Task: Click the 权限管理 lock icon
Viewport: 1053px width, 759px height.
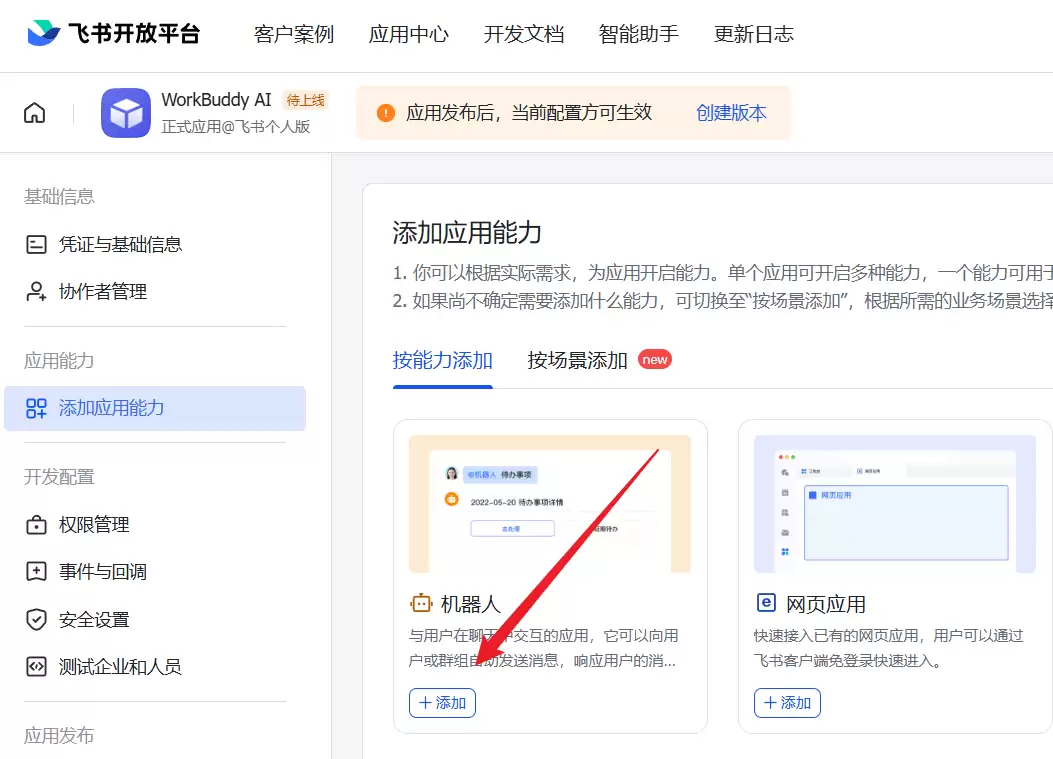Action: tap(36, 525)
